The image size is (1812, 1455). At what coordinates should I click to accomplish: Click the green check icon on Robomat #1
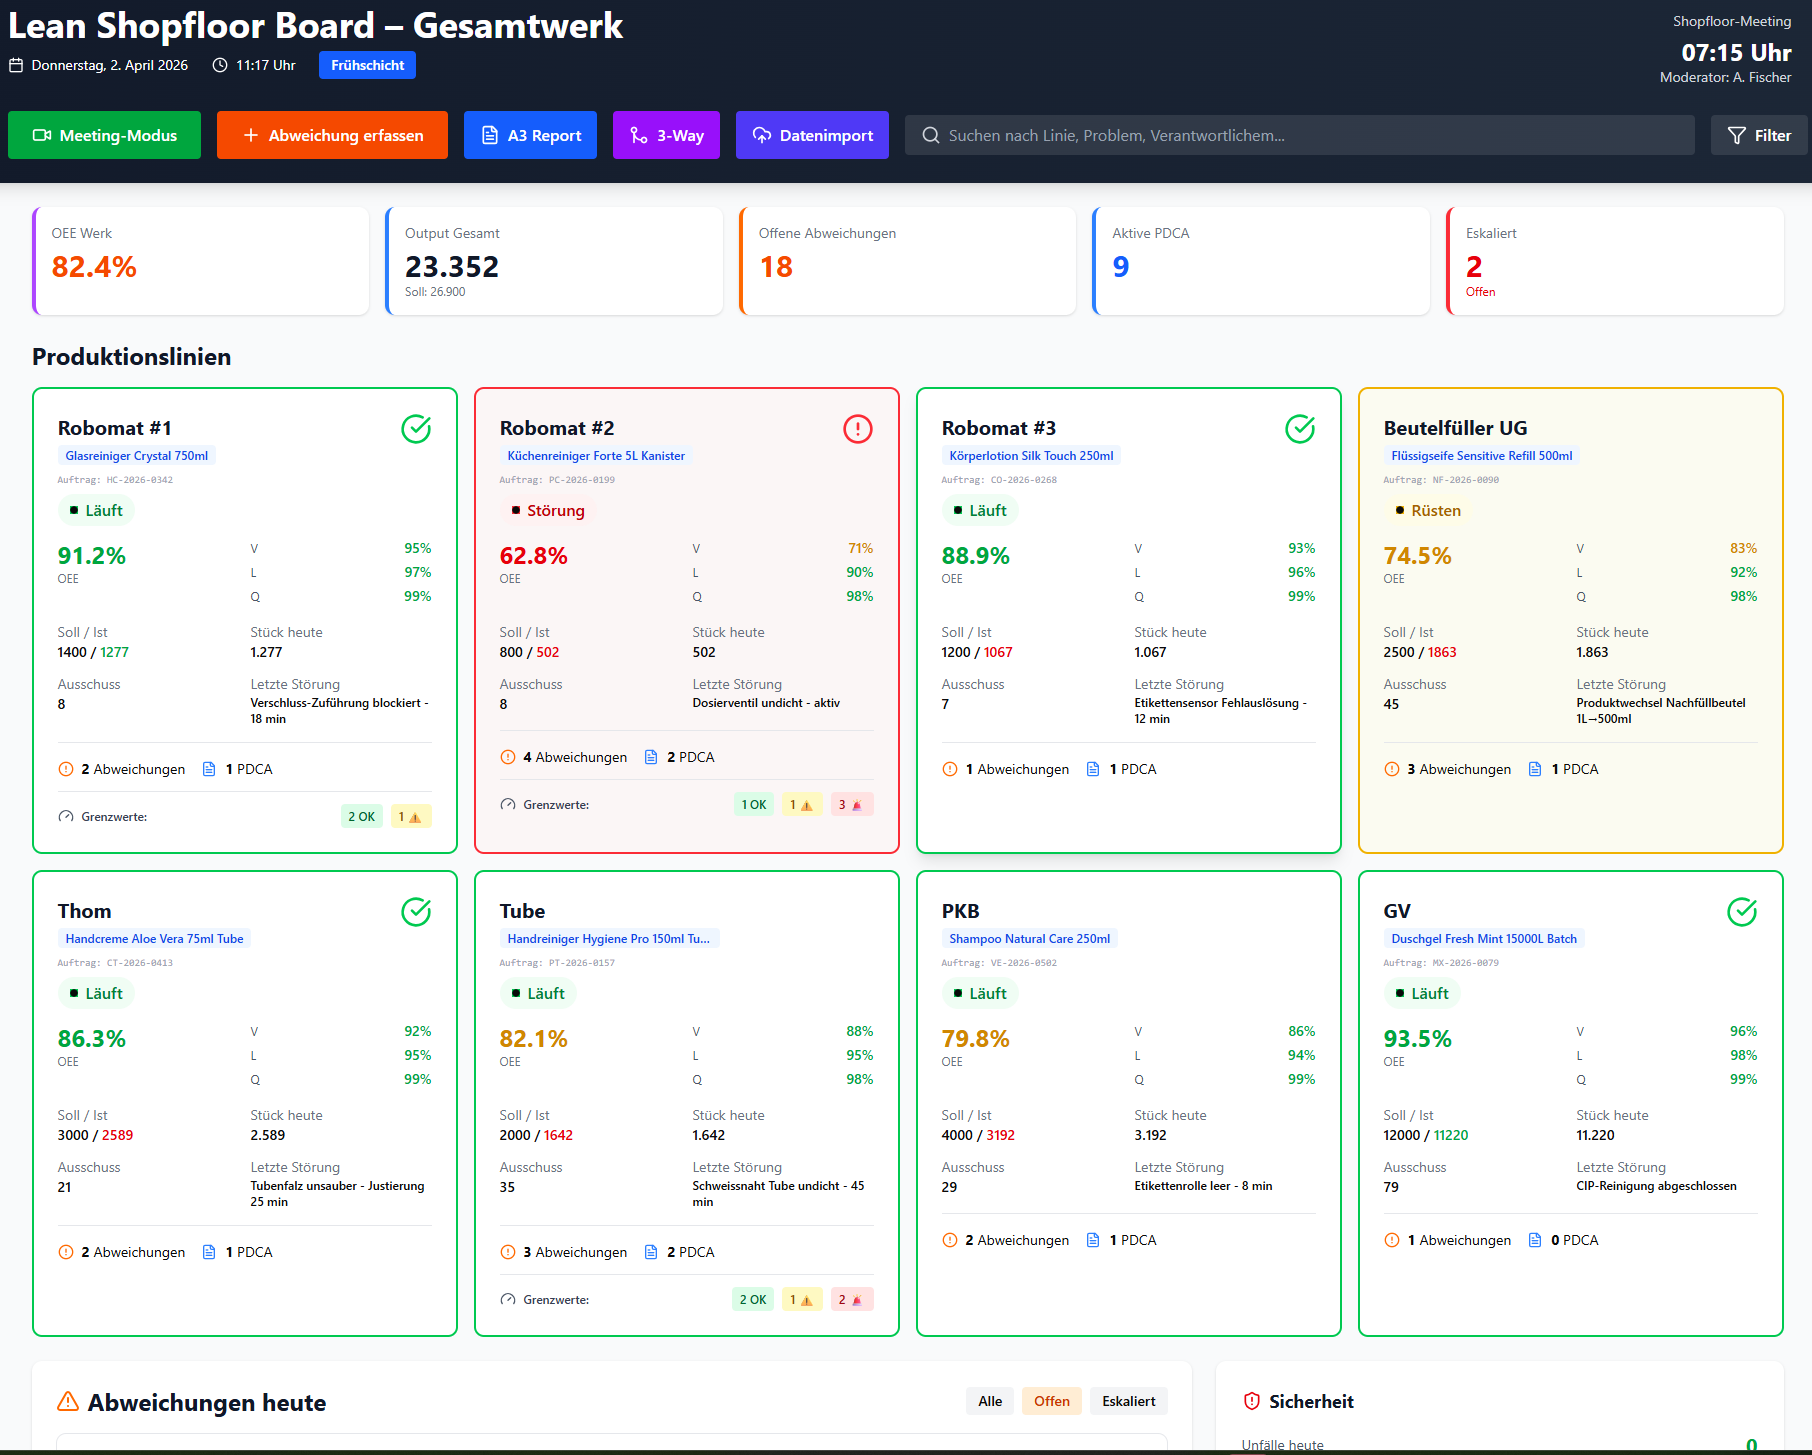pos(416,429)
